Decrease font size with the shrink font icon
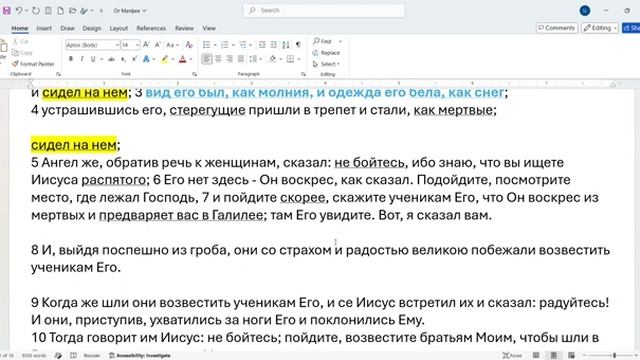The width and height of the screenshot is (640, 360). pyautogui.click(x=158, y=44)
